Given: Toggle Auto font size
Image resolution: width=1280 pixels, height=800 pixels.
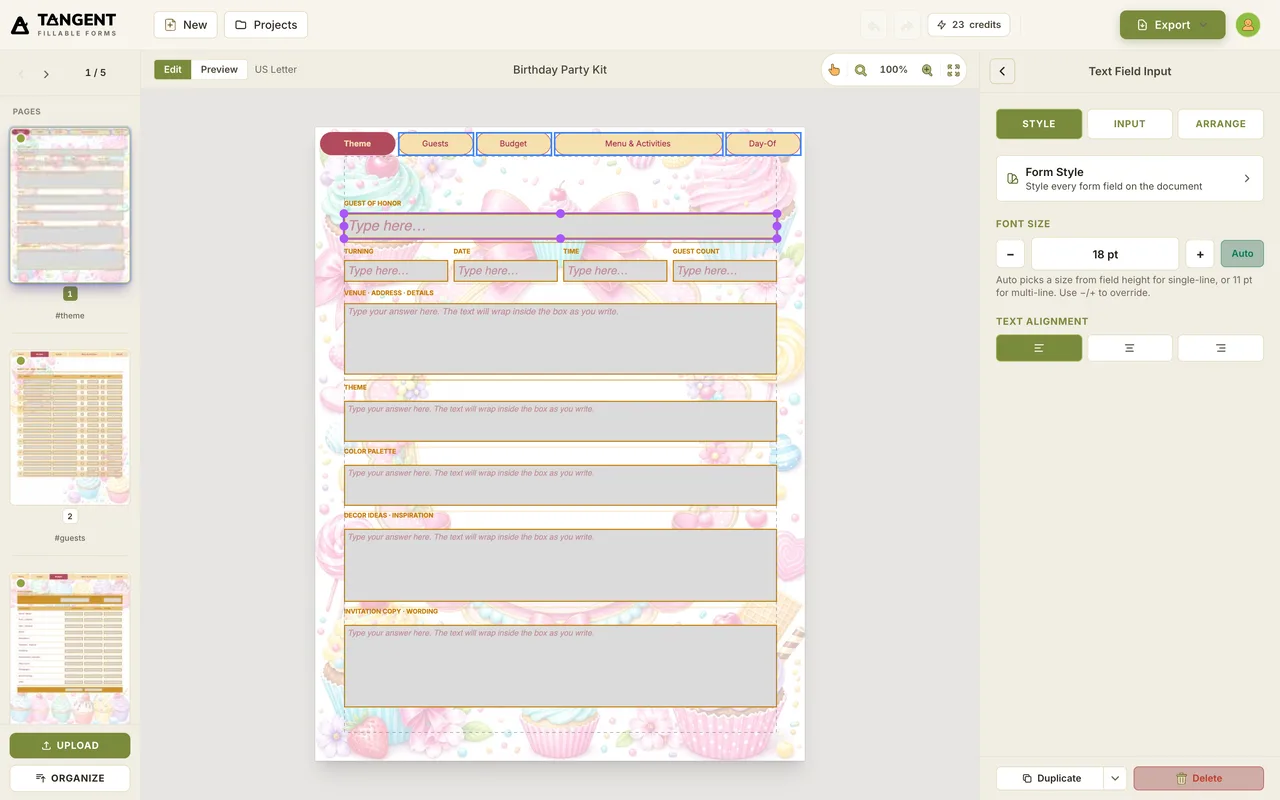Looking at the screenshot, I should pos(1242,254).
